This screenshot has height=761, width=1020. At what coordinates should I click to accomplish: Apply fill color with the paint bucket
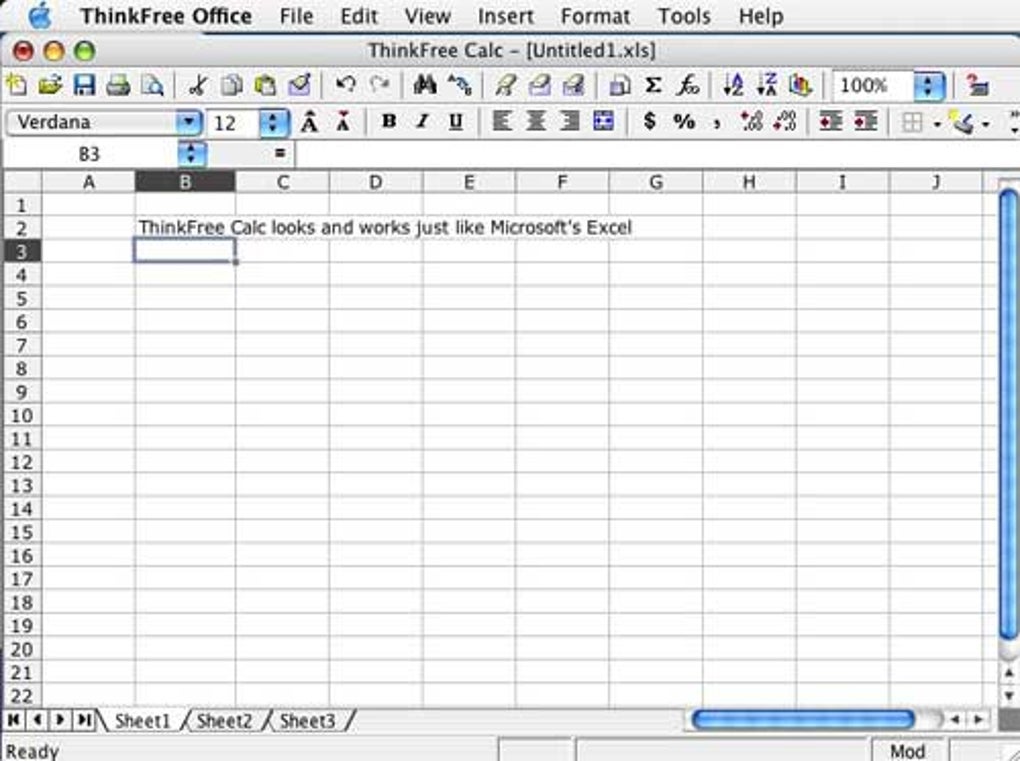coord(963,122)
